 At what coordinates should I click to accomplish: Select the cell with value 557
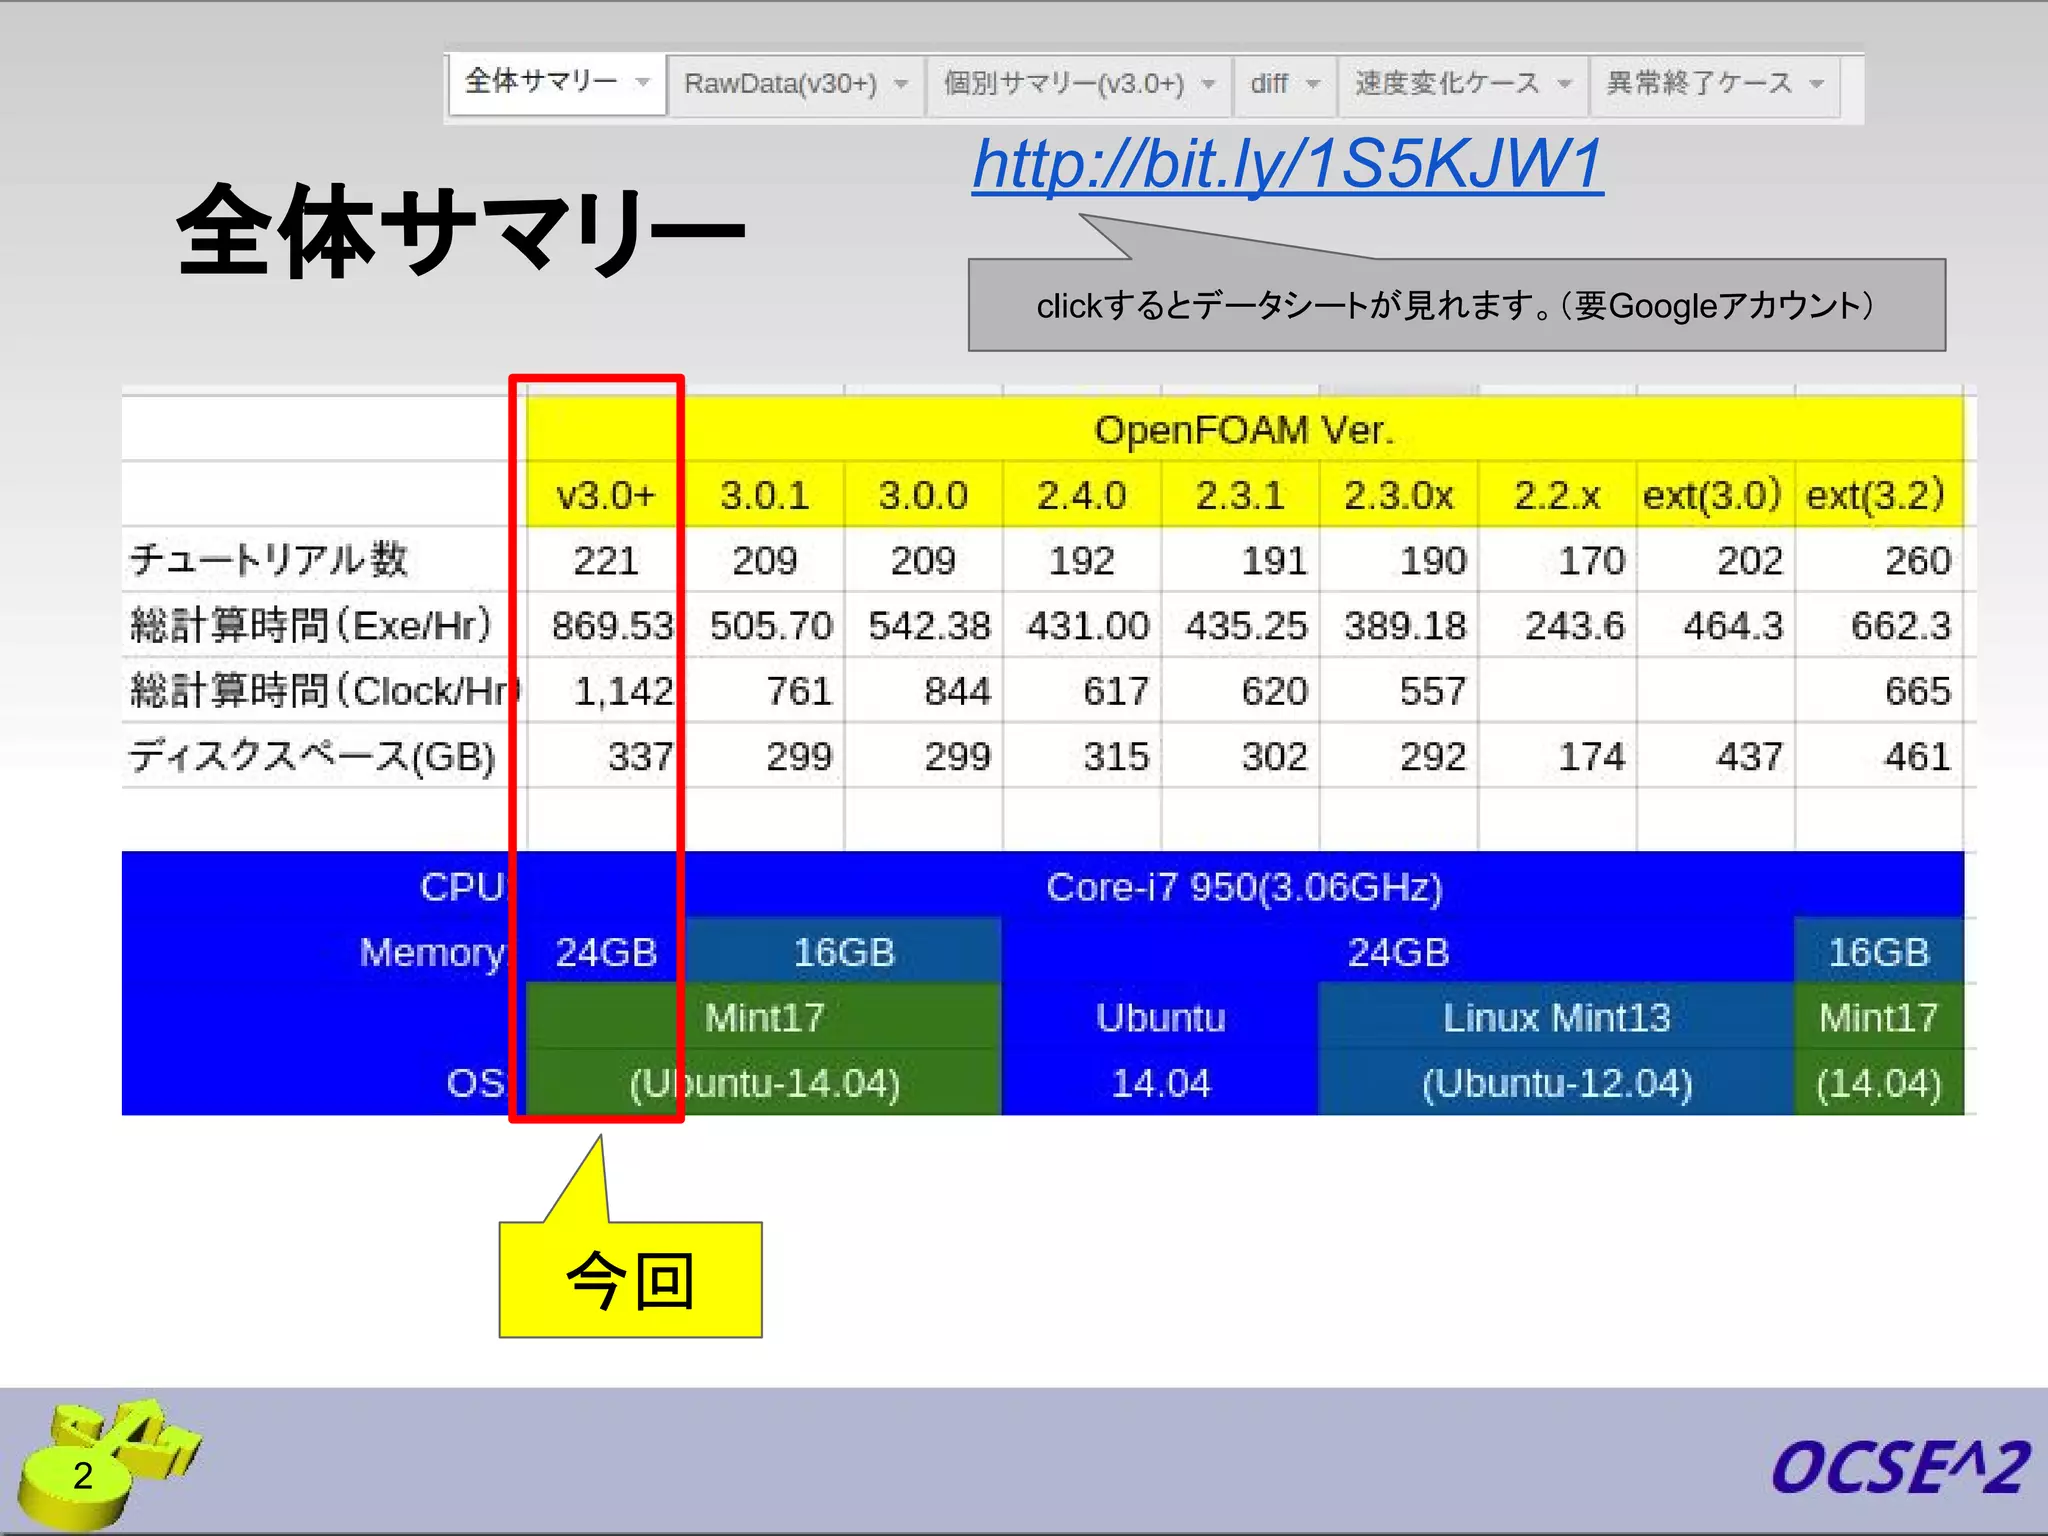(1398, 691)
